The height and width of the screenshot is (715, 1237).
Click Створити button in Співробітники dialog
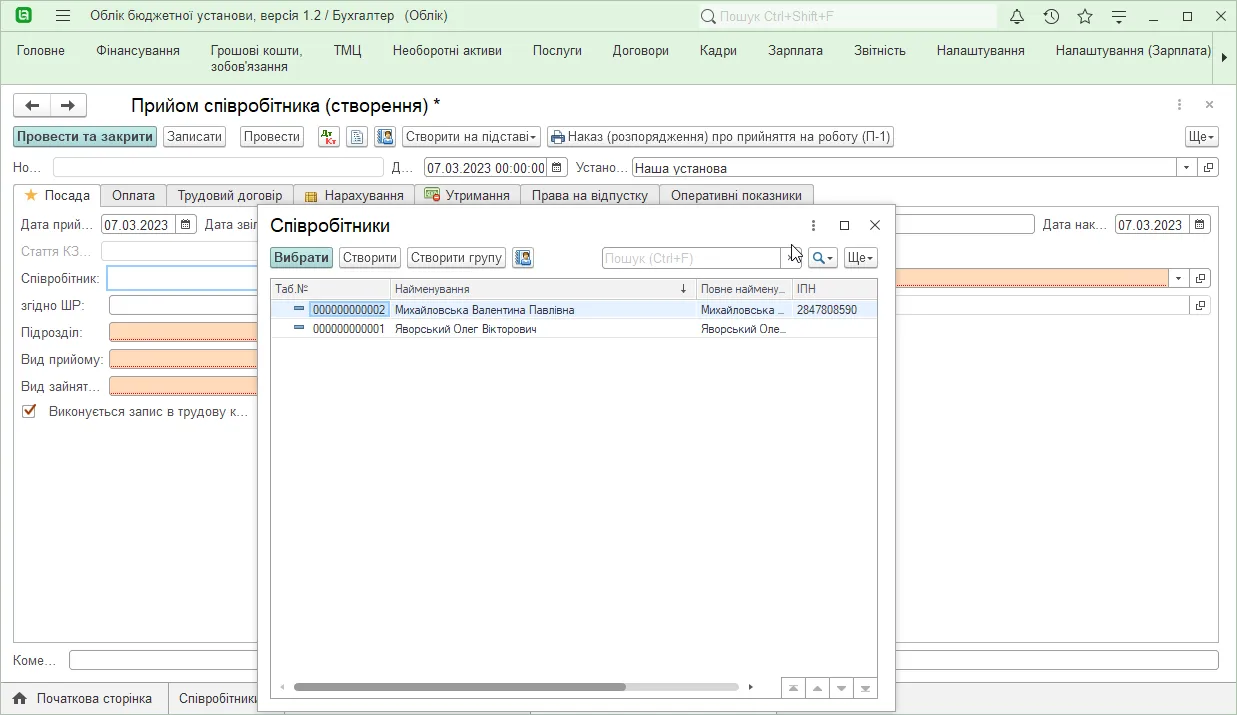click(370, 258)
